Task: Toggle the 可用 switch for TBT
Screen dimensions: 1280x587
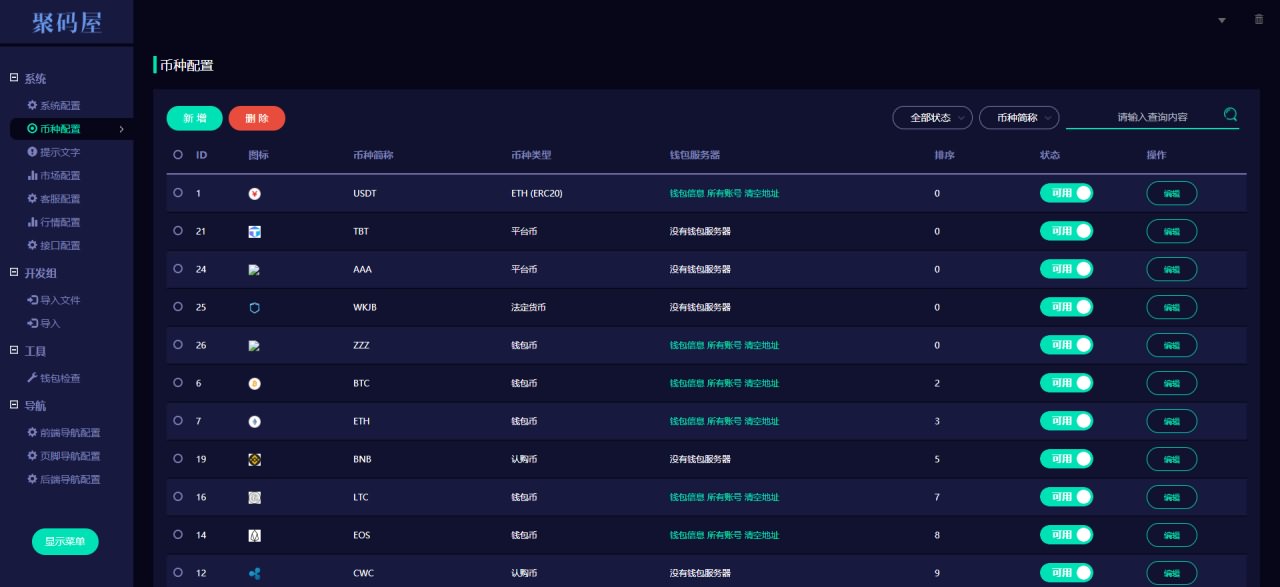Action: pos(1066,231)
